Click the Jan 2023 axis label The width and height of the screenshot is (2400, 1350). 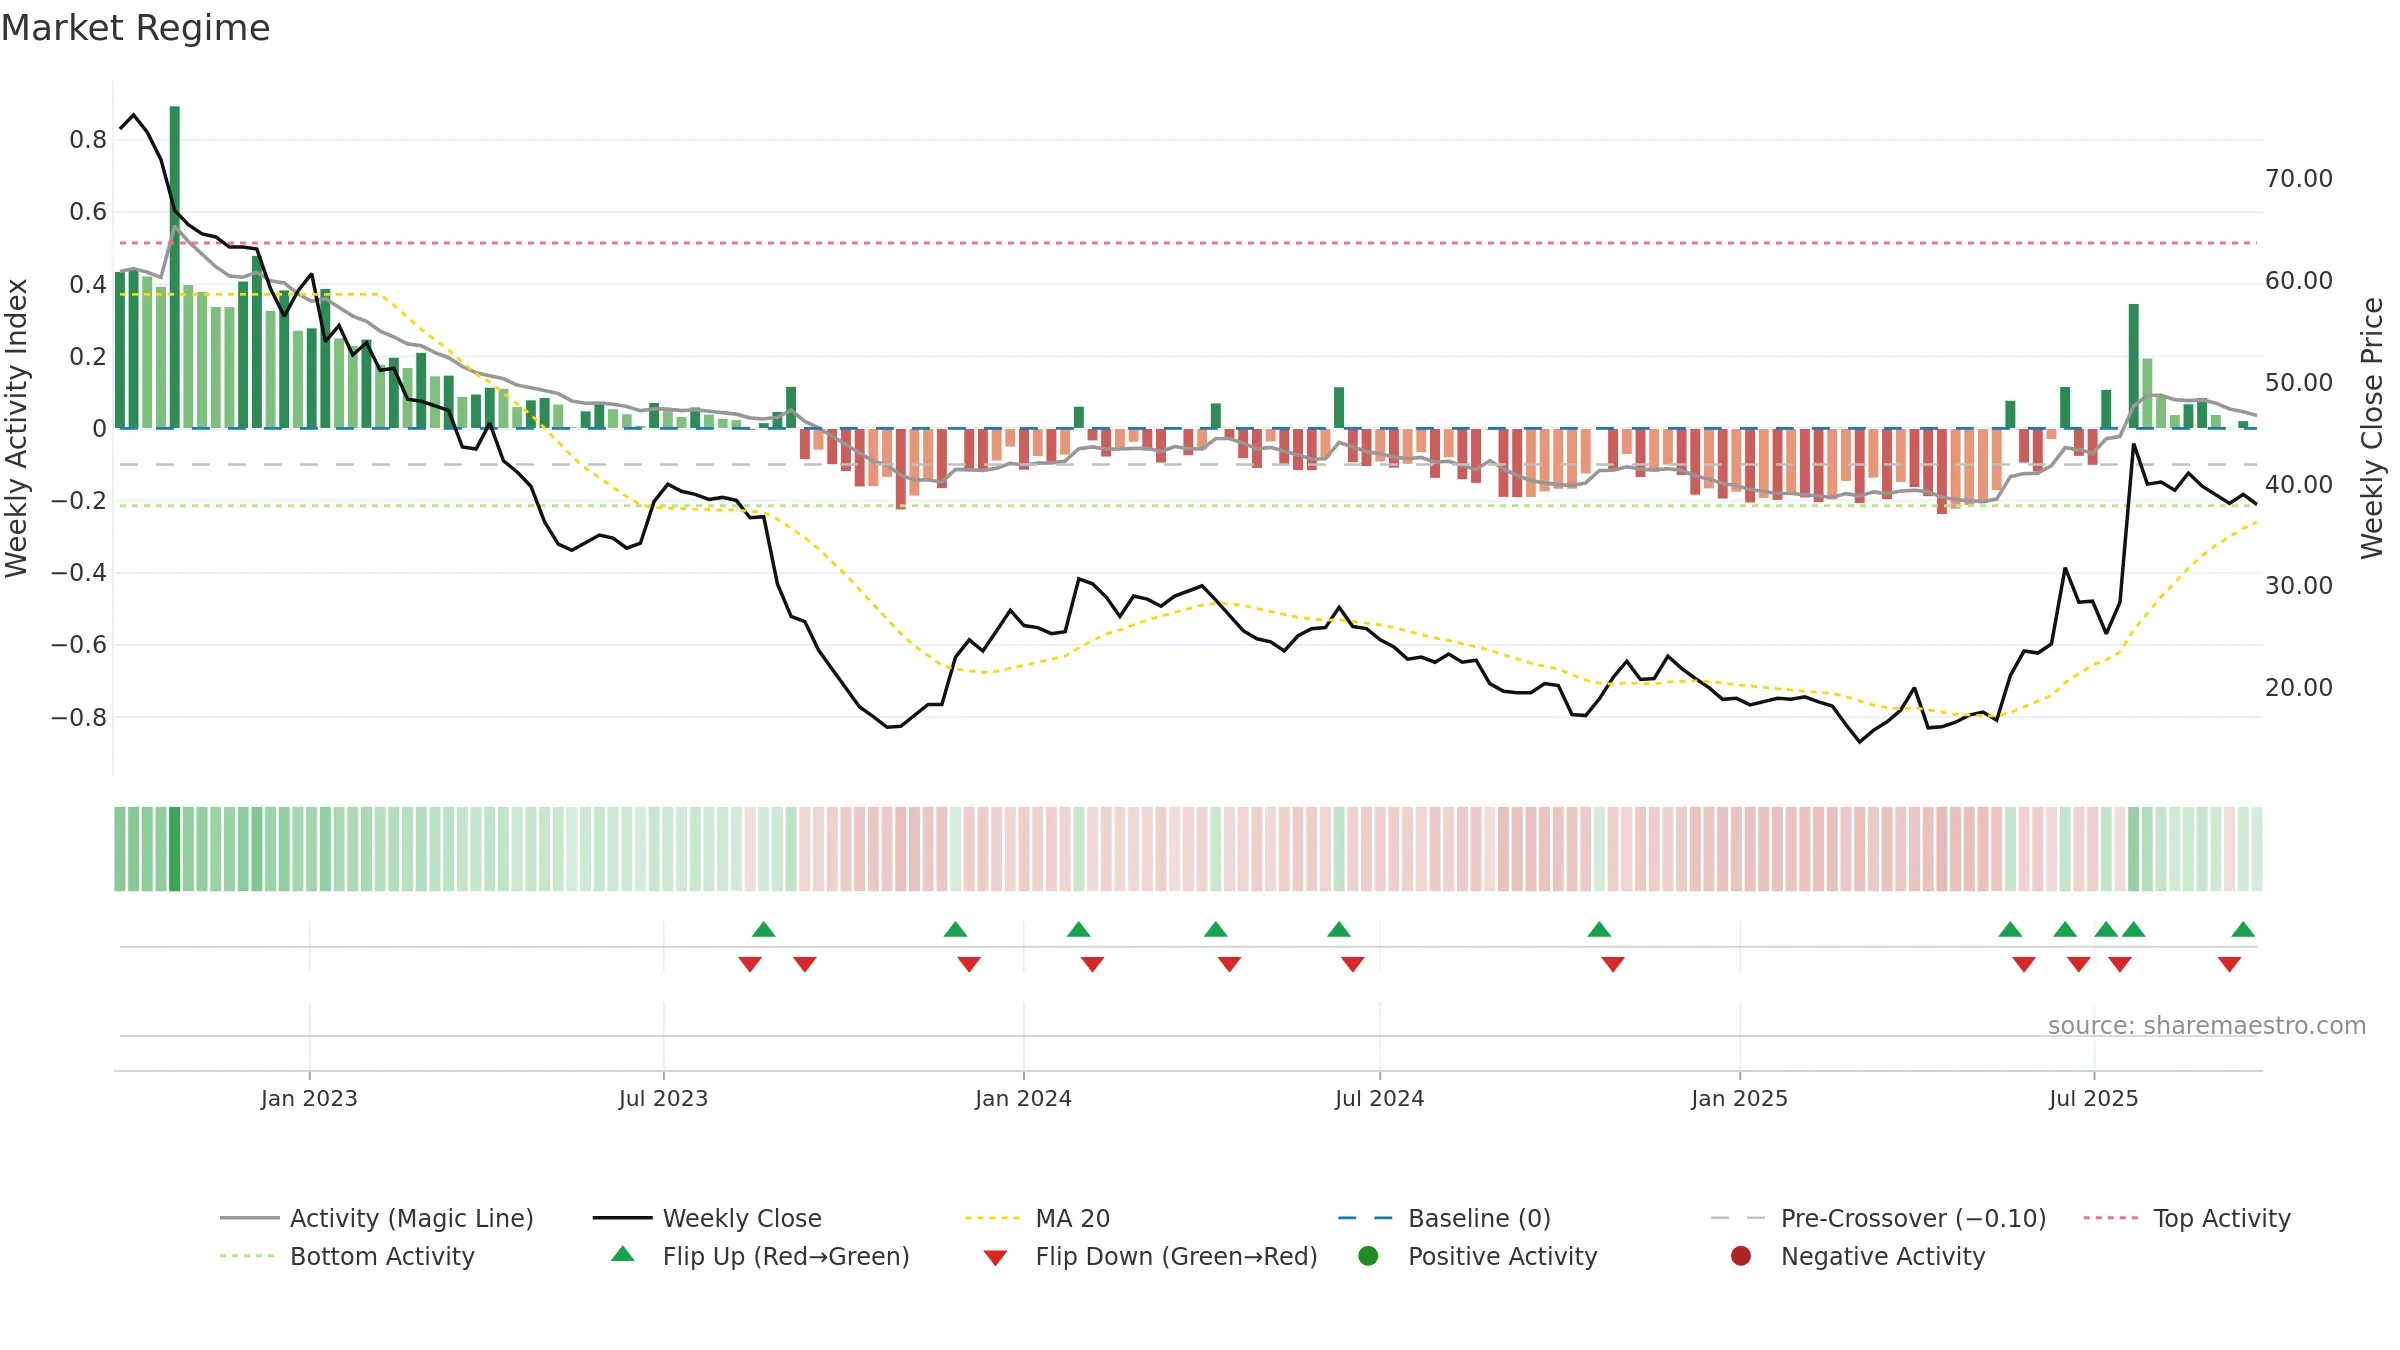[x=309, y=1098]
